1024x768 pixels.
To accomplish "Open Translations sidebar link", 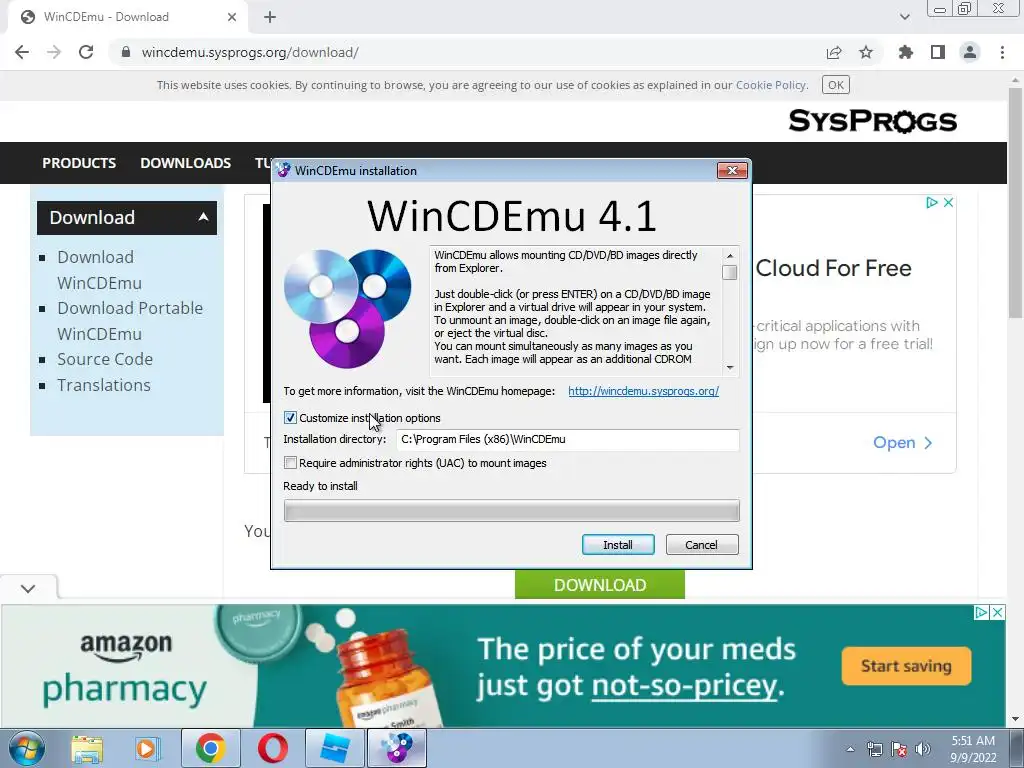I will pyautogui.click(x=104, y=385).
